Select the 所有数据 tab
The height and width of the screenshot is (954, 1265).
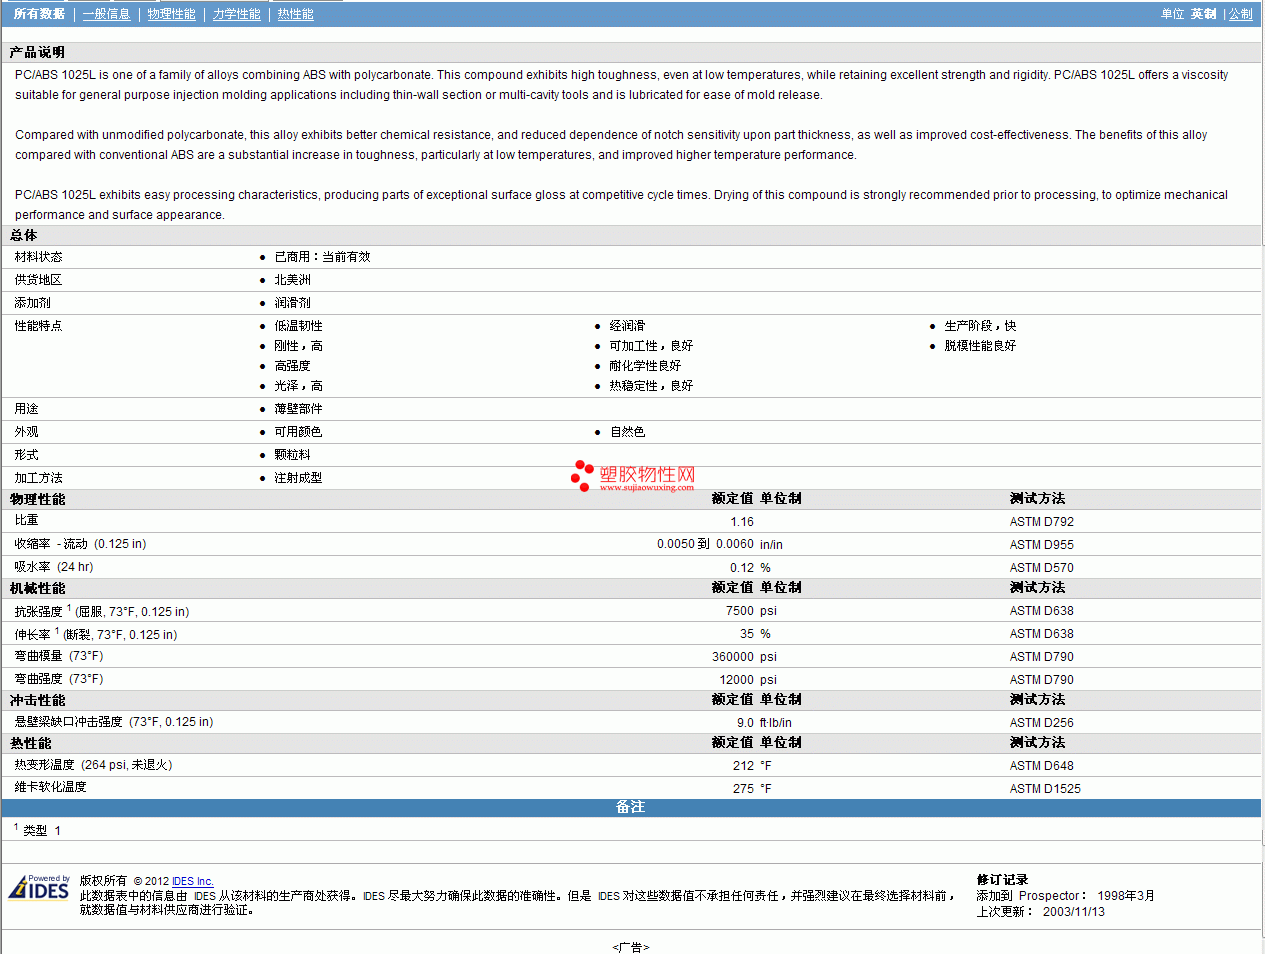(39, 14)
